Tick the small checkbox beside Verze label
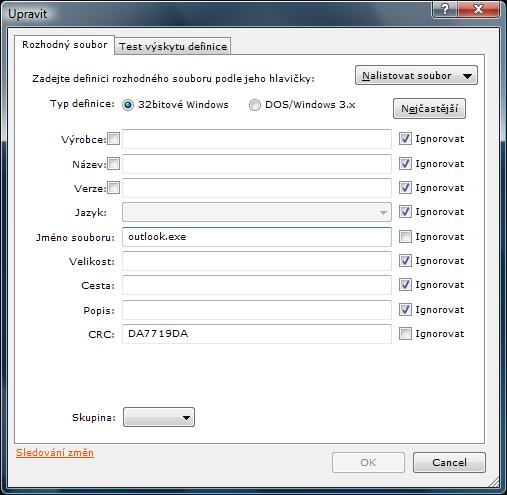Image resolution: width=507 pixels, height=495 pixels. 114,188
